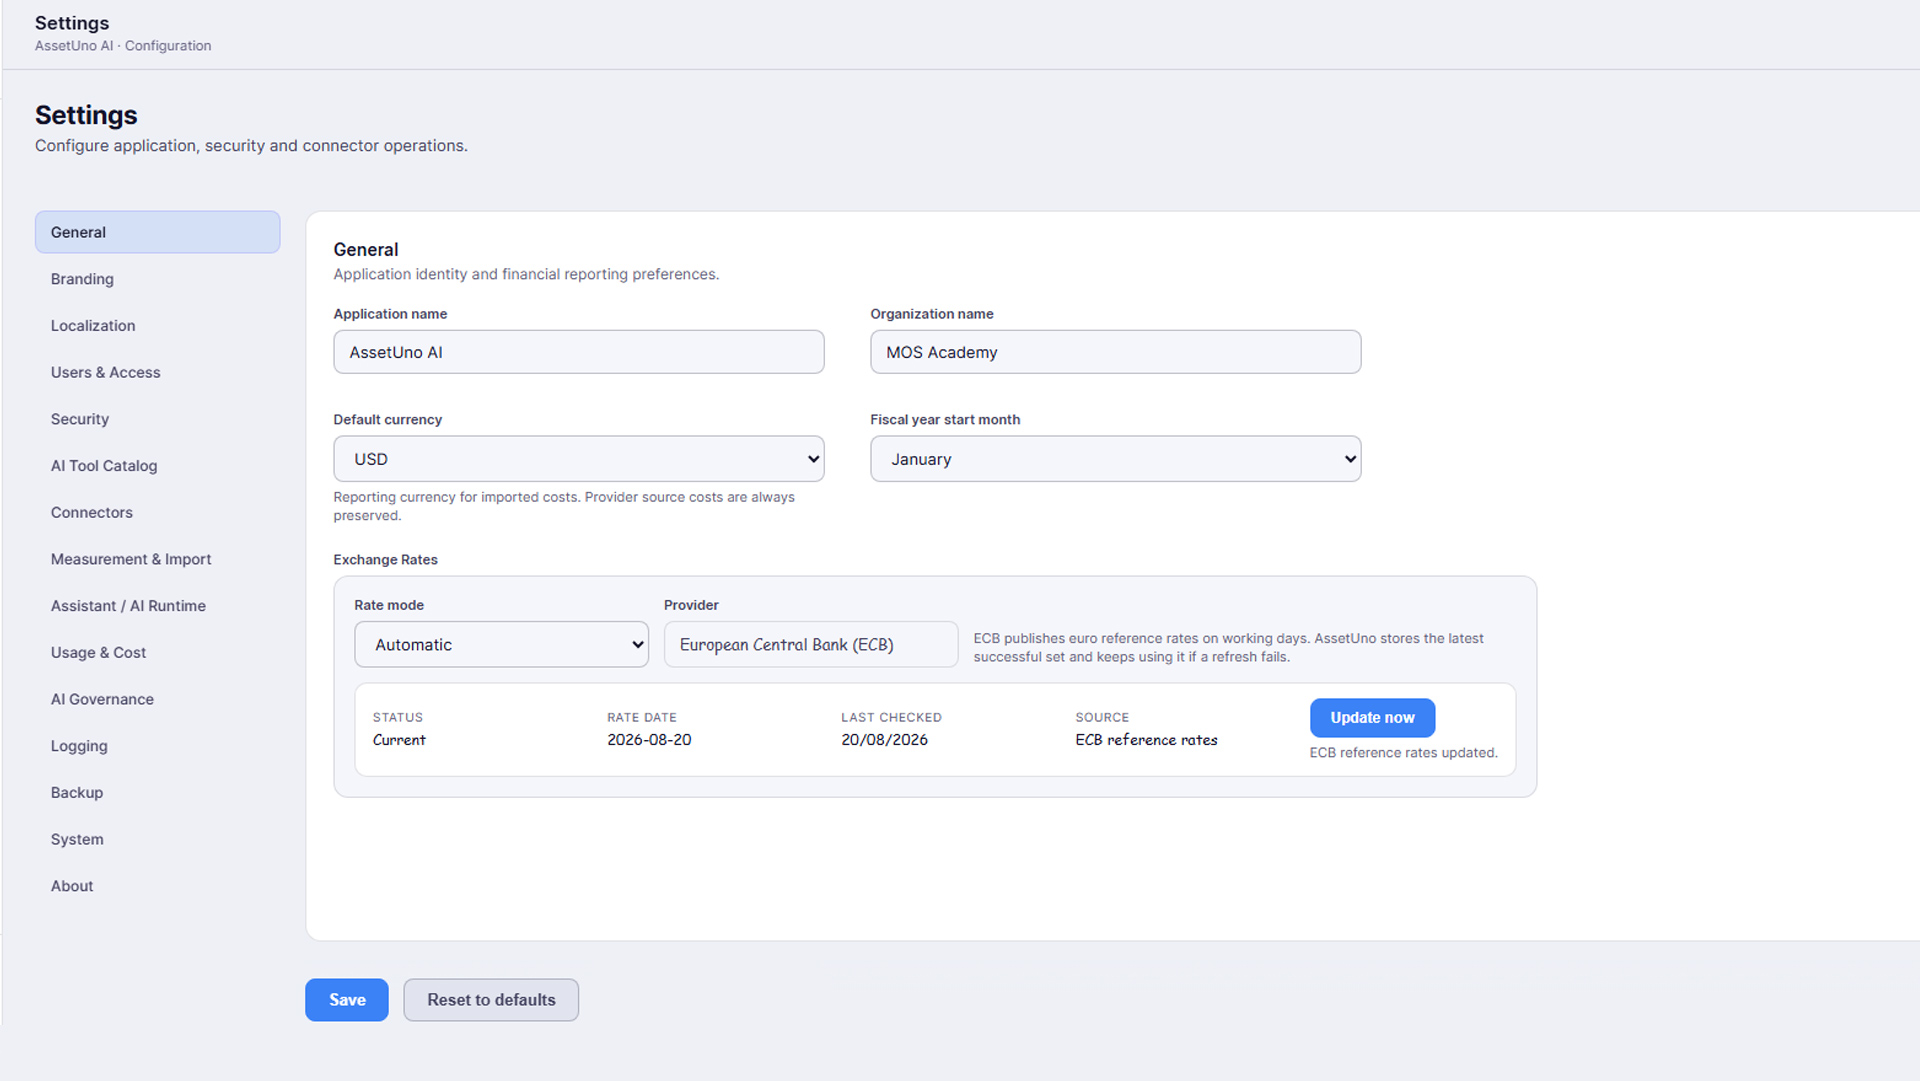This screenshot has width=1920, height=1081.
Task: Click 'ECB reference rates updated.' message
Action: tap(1403, 753)
